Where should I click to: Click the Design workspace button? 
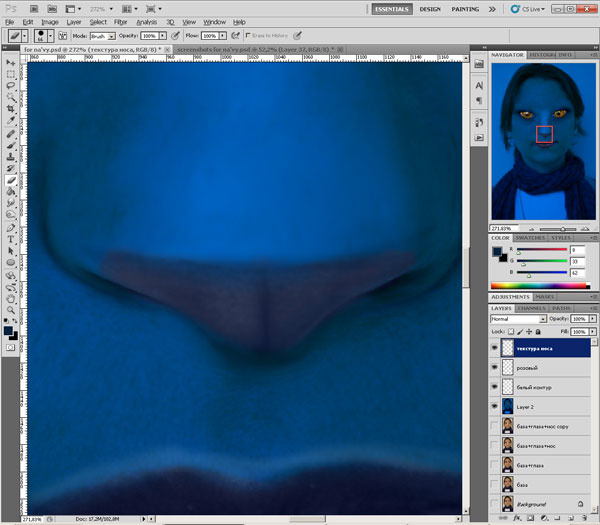(430, 8)
